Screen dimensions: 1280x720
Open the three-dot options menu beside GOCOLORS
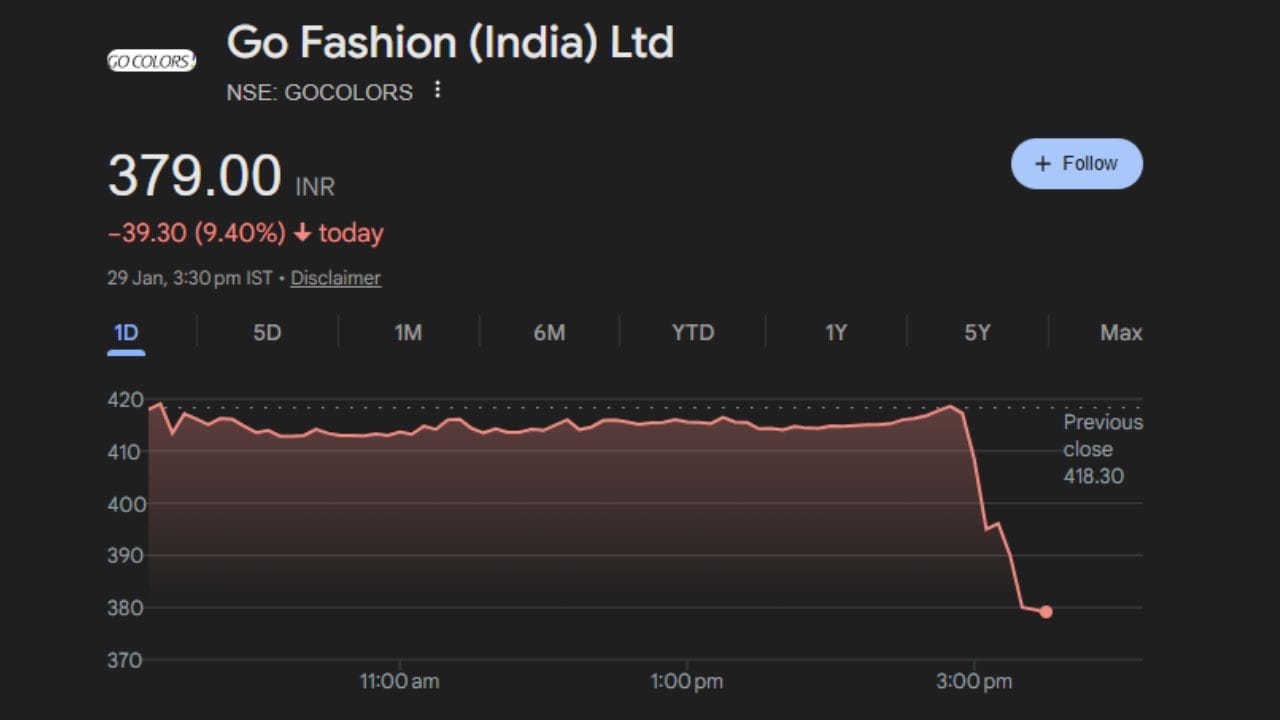437,91
